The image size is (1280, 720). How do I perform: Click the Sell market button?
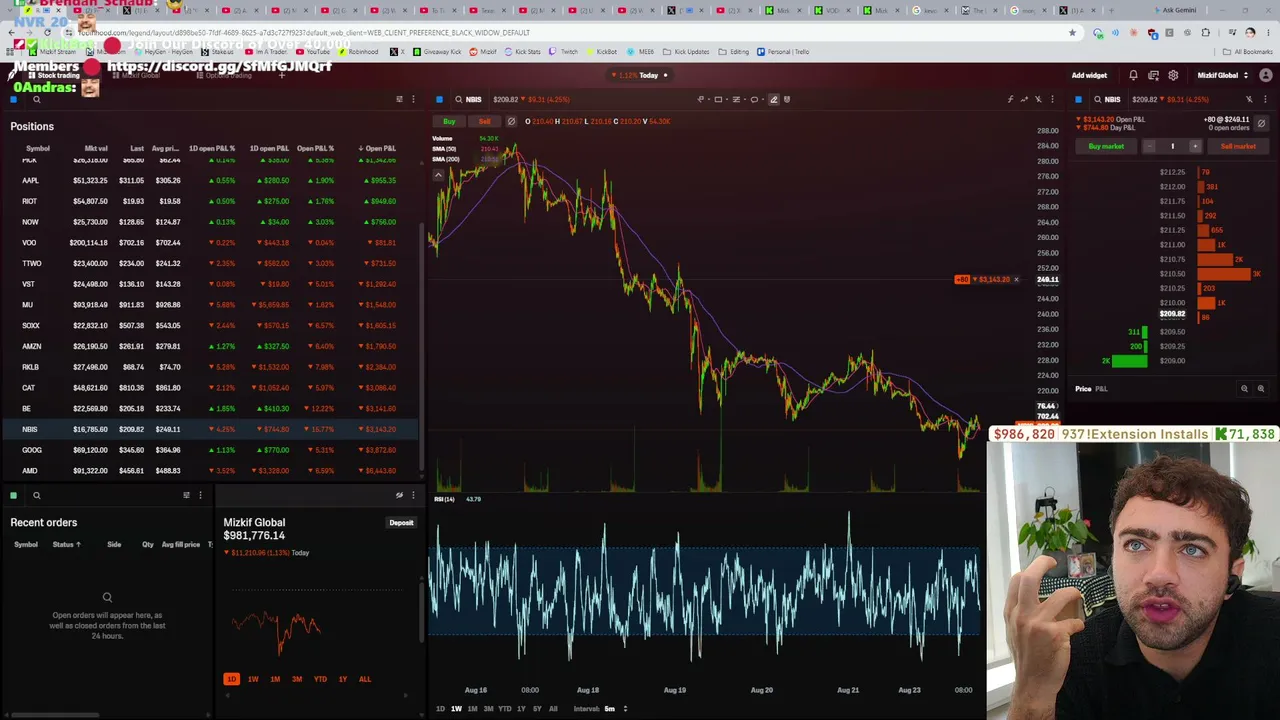[x=1238, y=146]
